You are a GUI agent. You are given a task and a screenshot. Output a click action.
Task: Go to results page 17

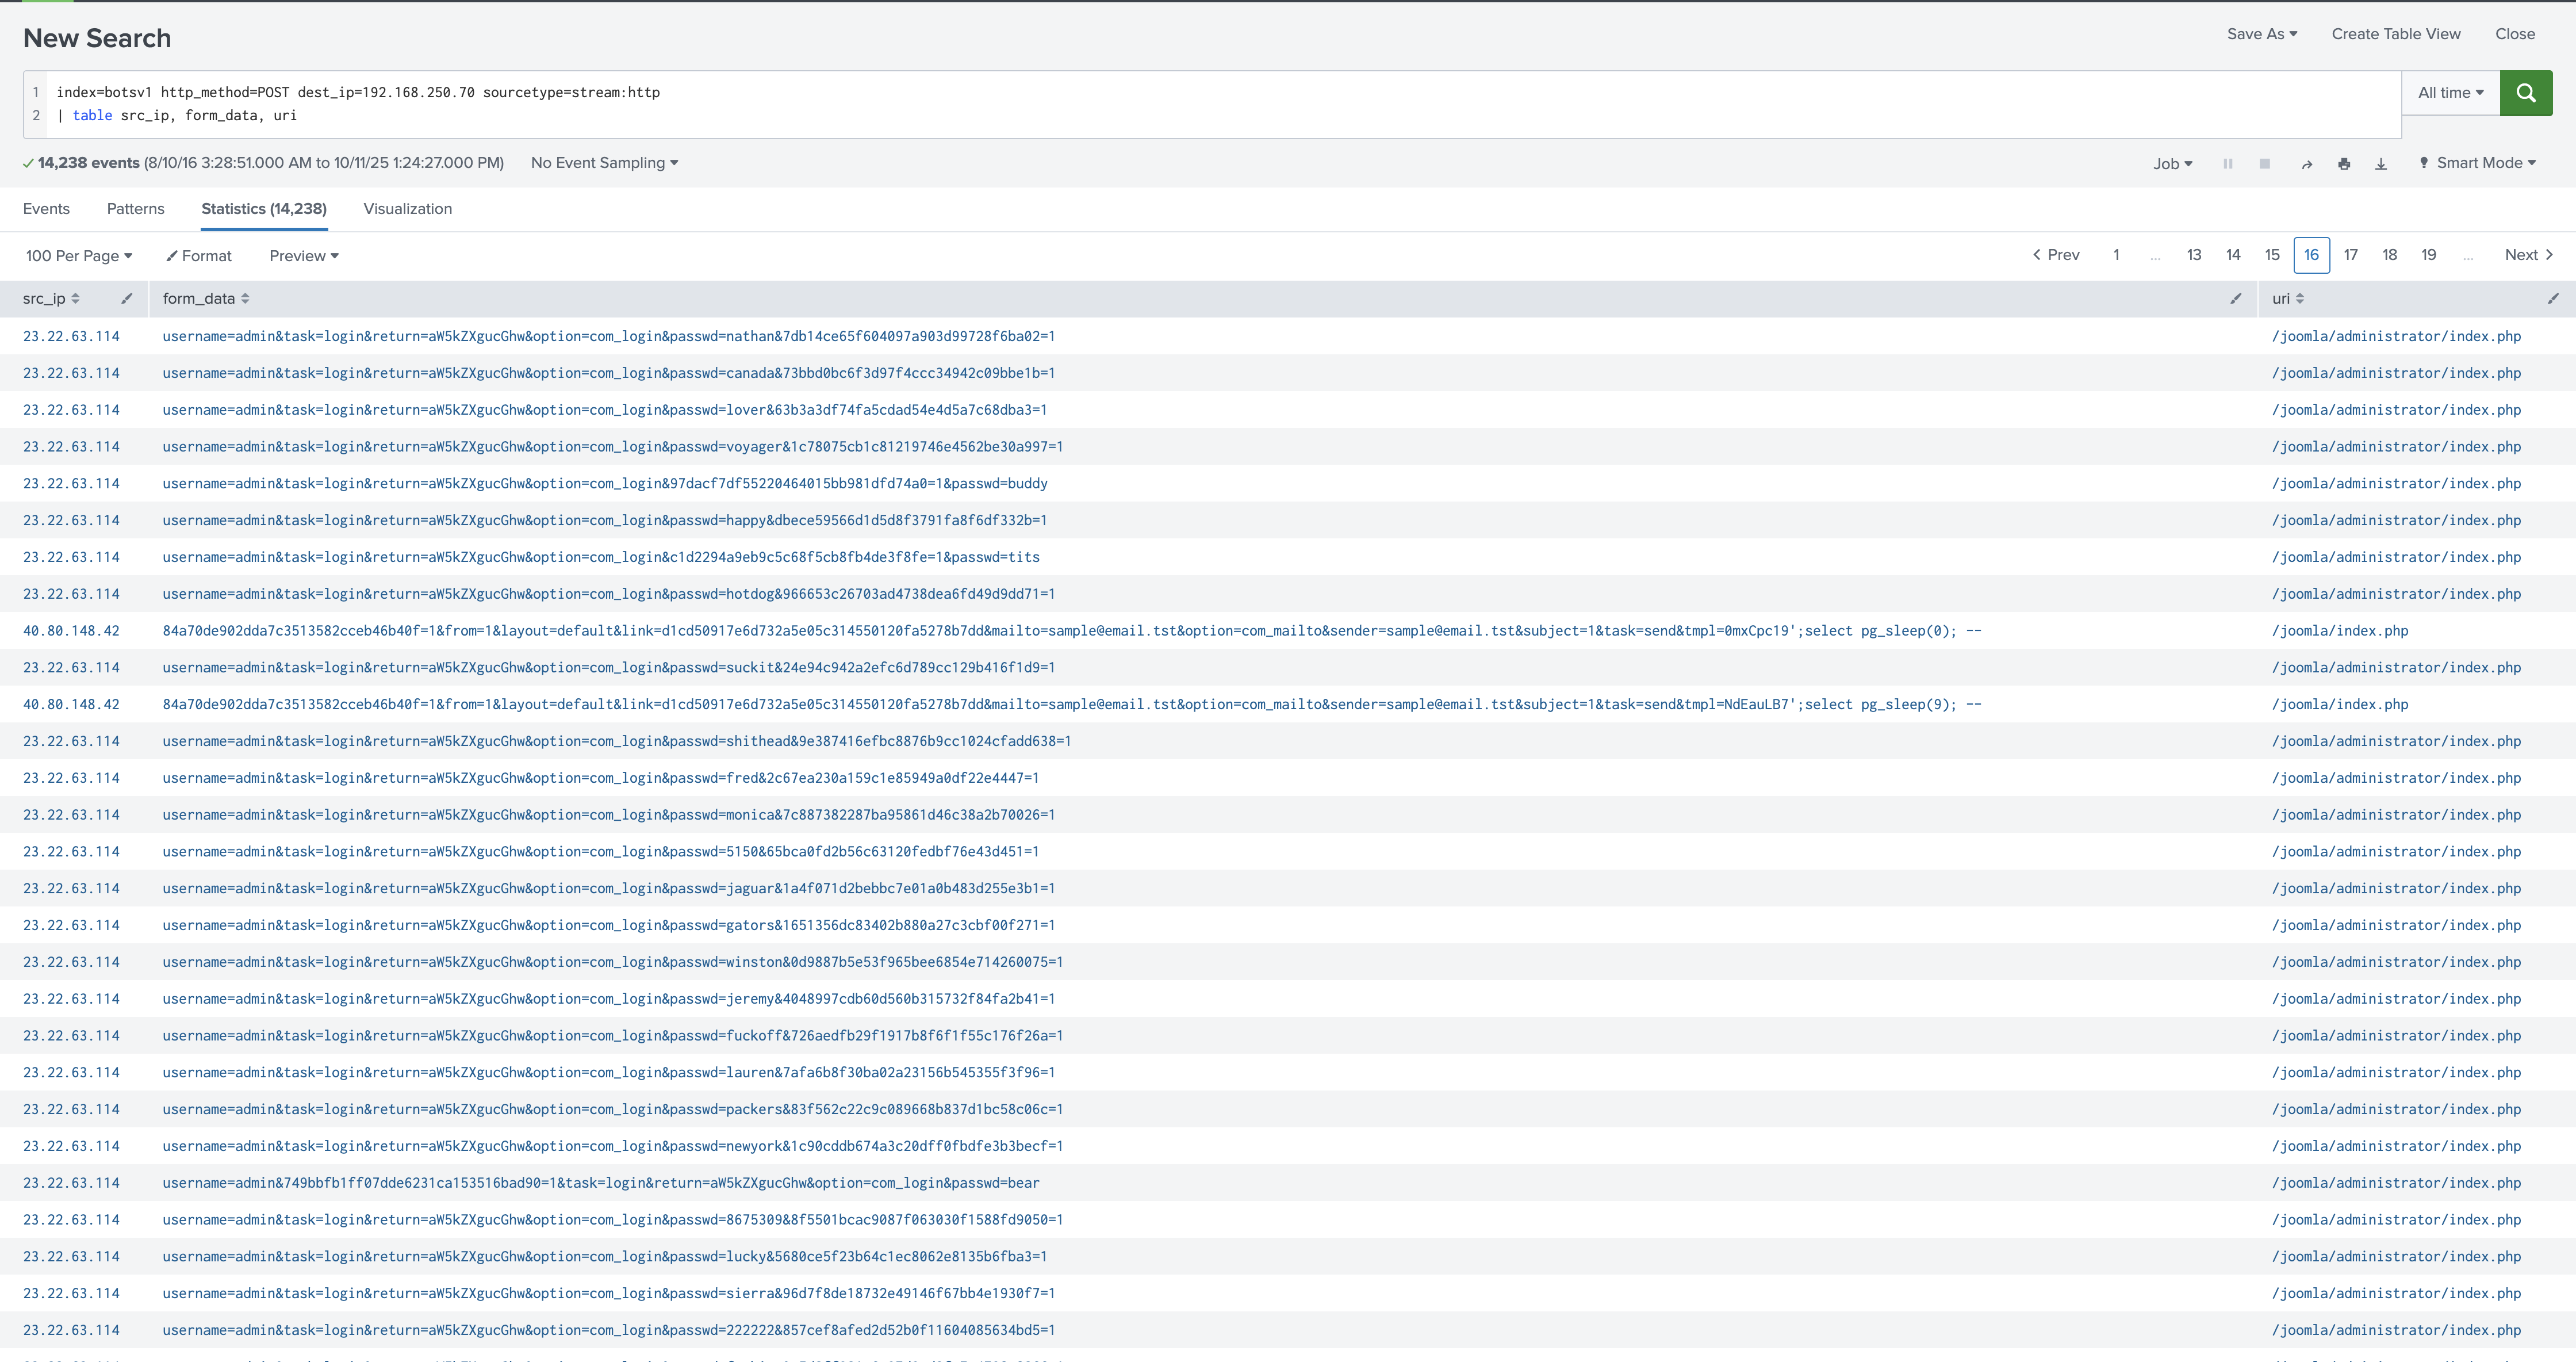point(2350,255)
